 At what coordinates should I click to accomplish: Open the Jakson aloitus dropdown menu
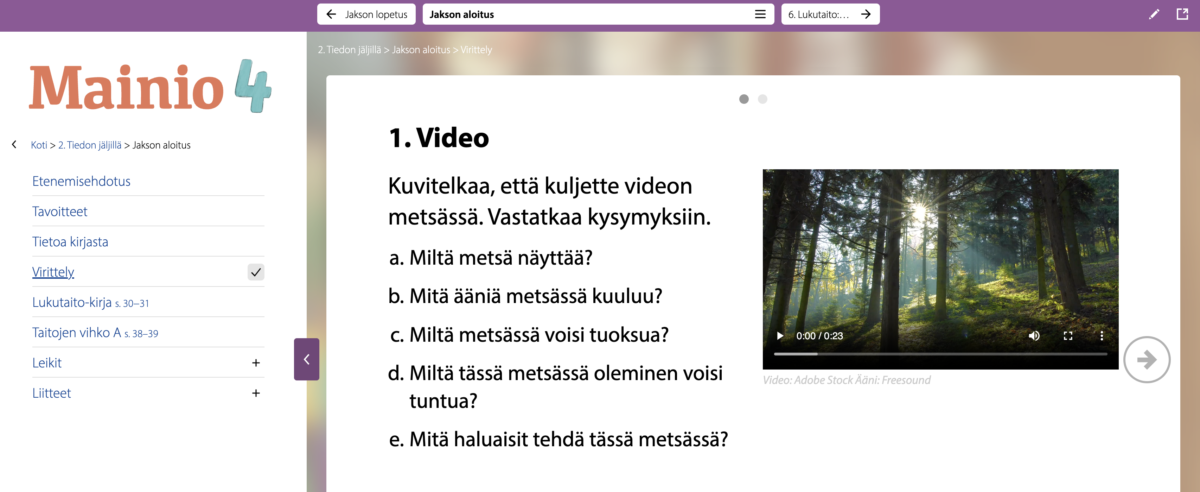tap(760, 14)
